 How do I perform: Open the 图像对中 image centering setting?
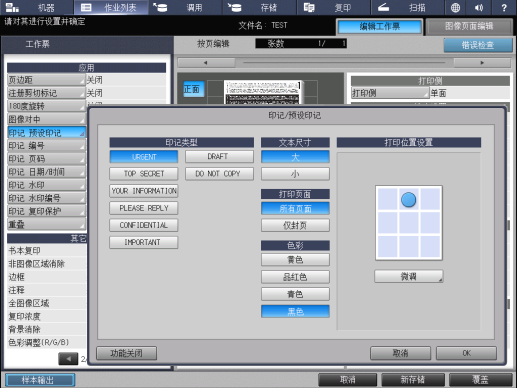46,119
